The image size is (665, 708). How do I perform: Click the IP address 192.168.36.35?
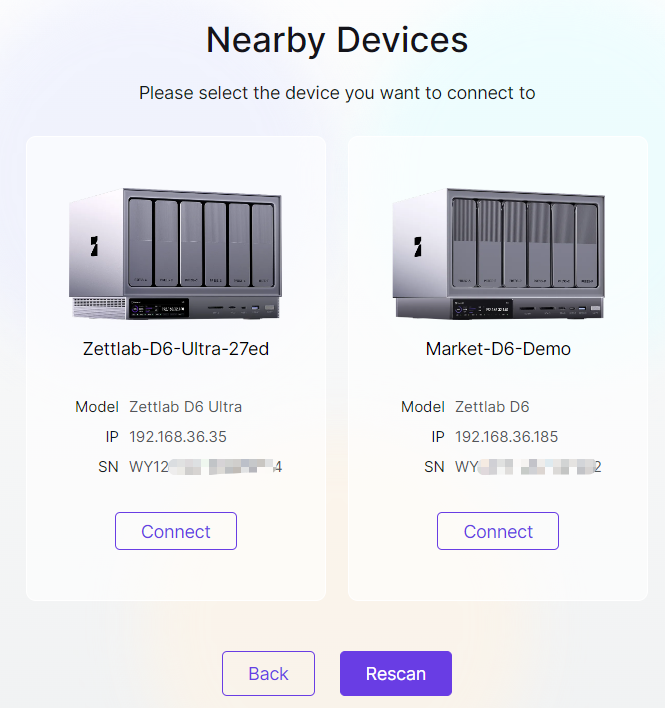(x=178, y=437)
